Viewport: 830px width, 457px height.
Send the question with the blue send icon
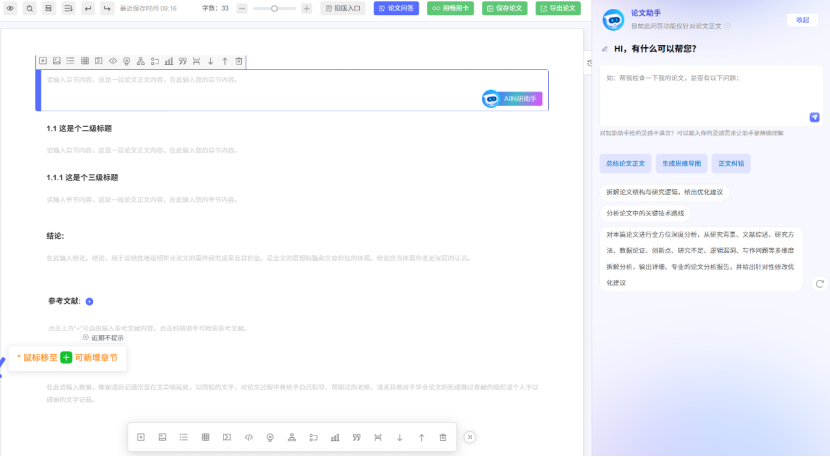[x=815, y=117]
